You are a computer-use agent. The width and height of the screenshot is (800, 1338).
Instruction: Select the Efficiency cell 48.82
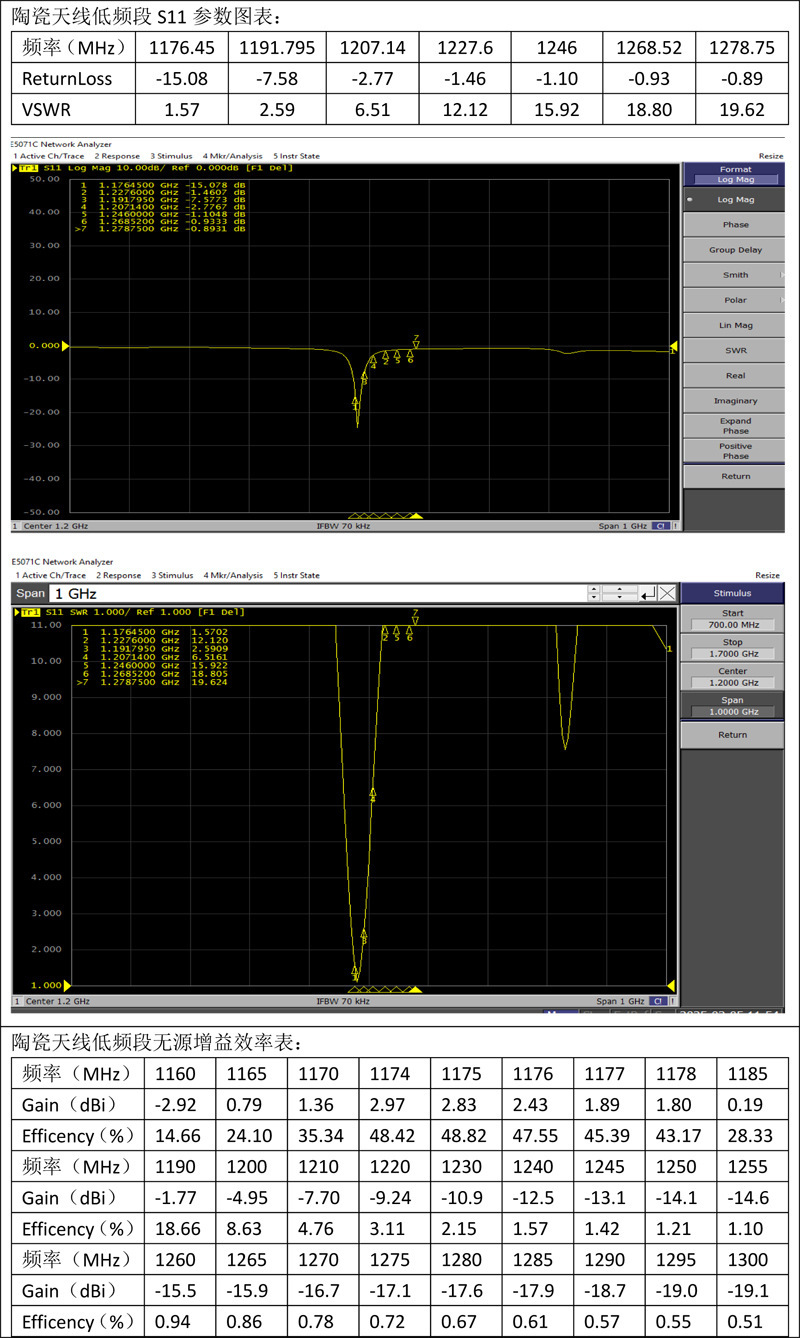[x=467, y=1137]
